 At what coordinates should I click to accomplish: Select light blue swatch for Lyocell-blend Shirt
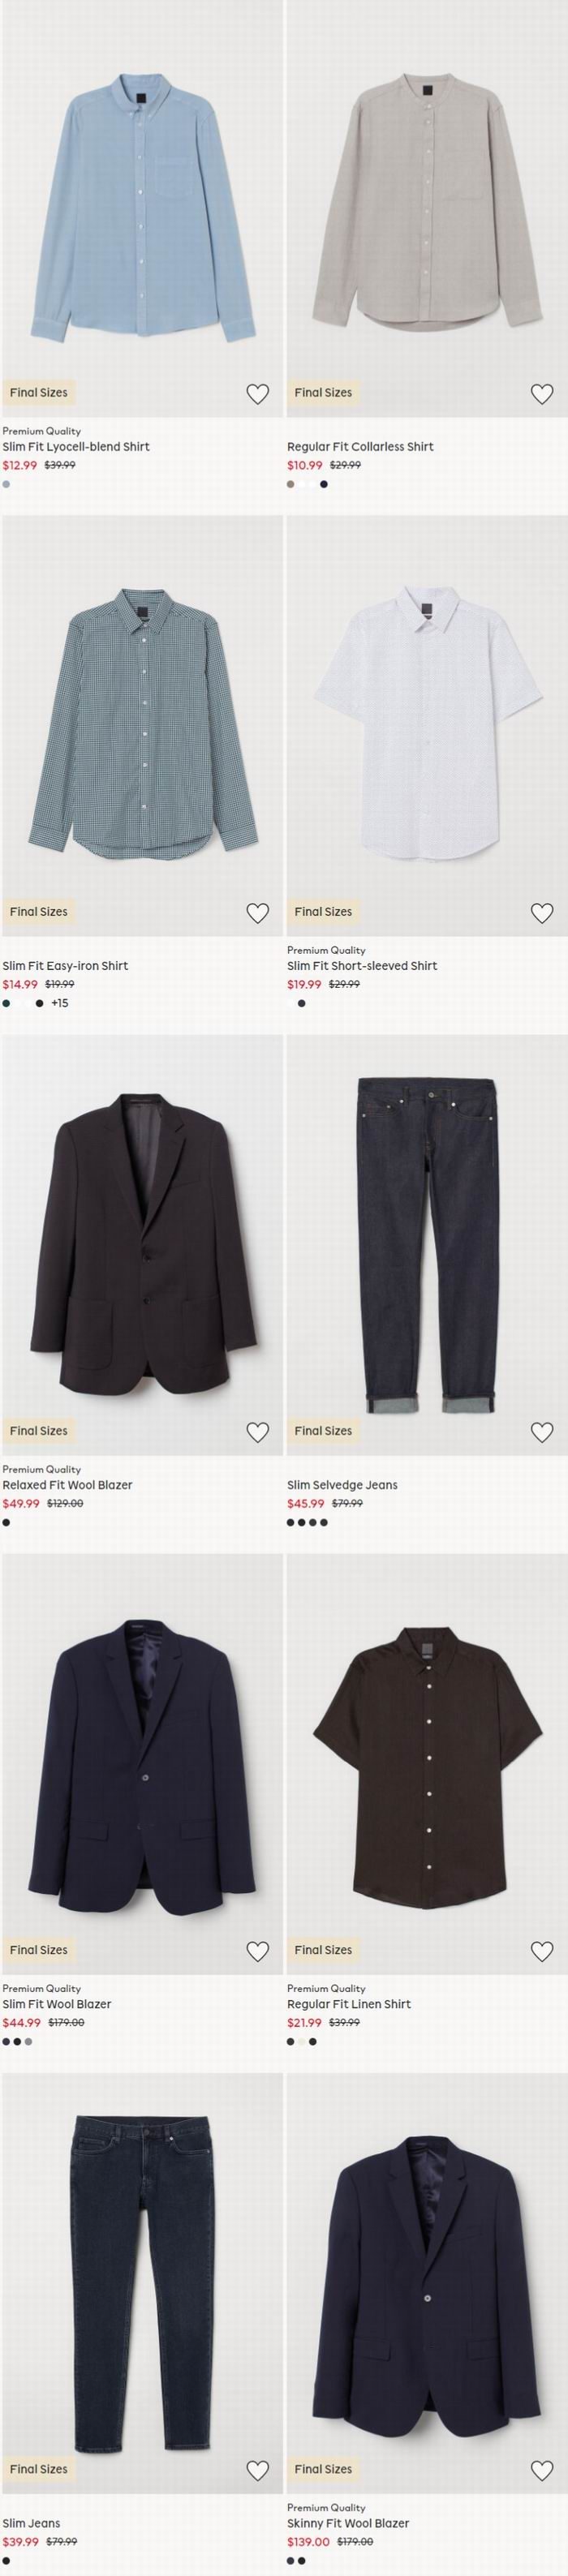pyautogui.click(x=7, y=484)
